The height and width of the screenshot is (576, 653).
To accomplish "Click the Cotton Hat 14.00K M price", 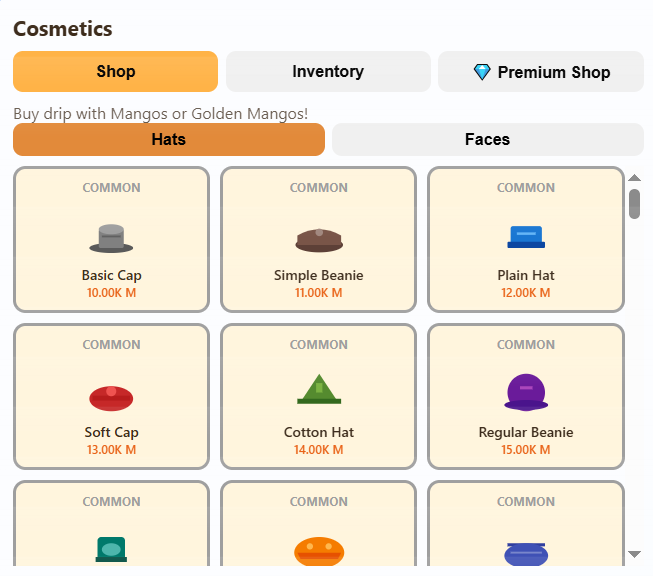I will (x=319, y=450).
